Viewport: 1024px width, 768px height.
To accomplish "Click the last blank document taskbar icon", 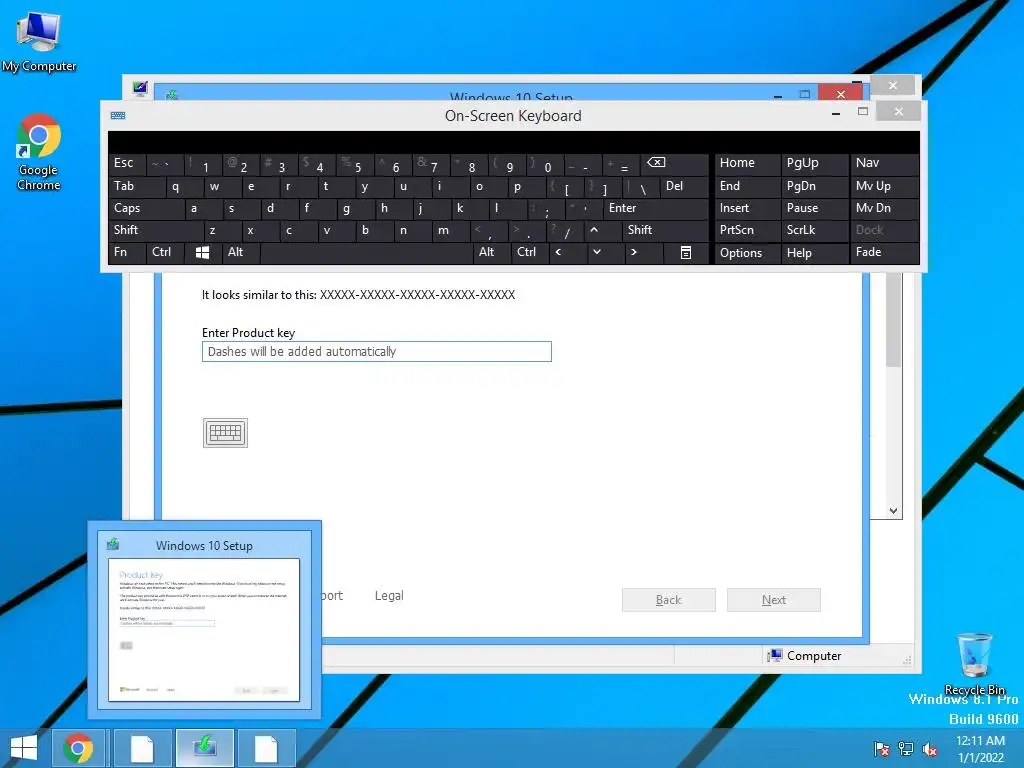I will [x=266, y=748].
